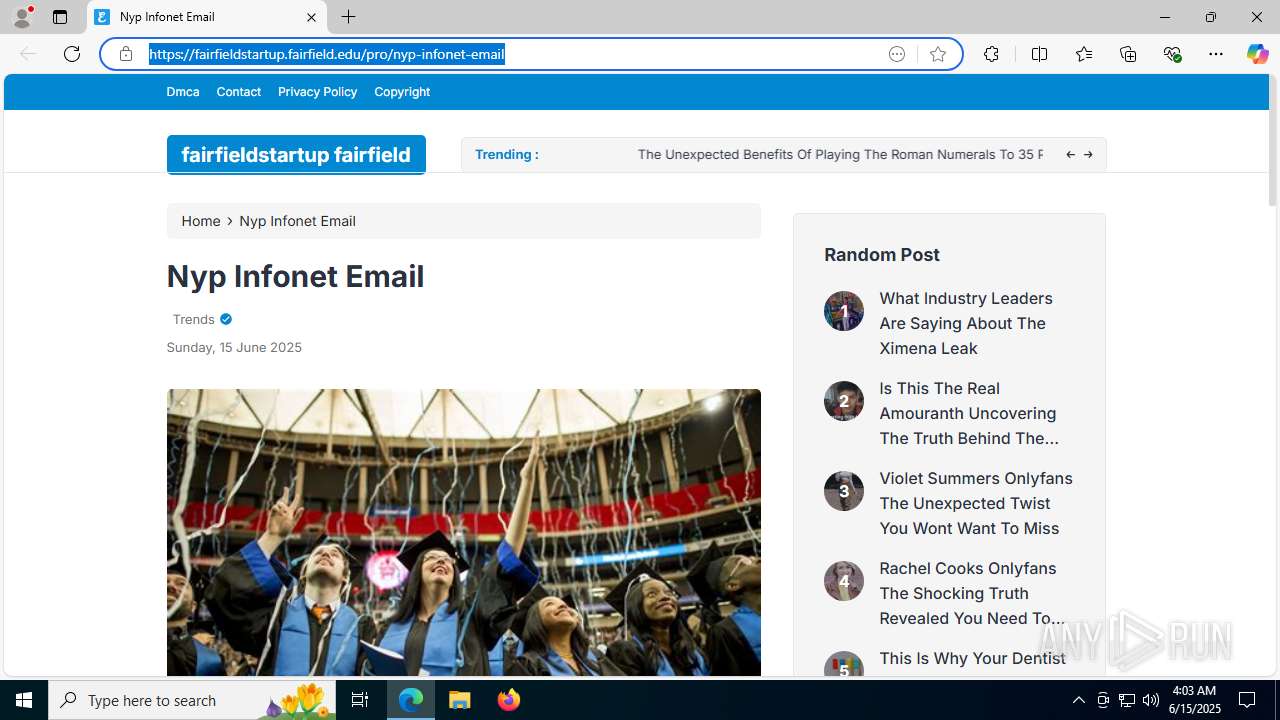
Task: Open File Explorer from the taskbar
Action: pyautogui.click(x=460, y=700)
